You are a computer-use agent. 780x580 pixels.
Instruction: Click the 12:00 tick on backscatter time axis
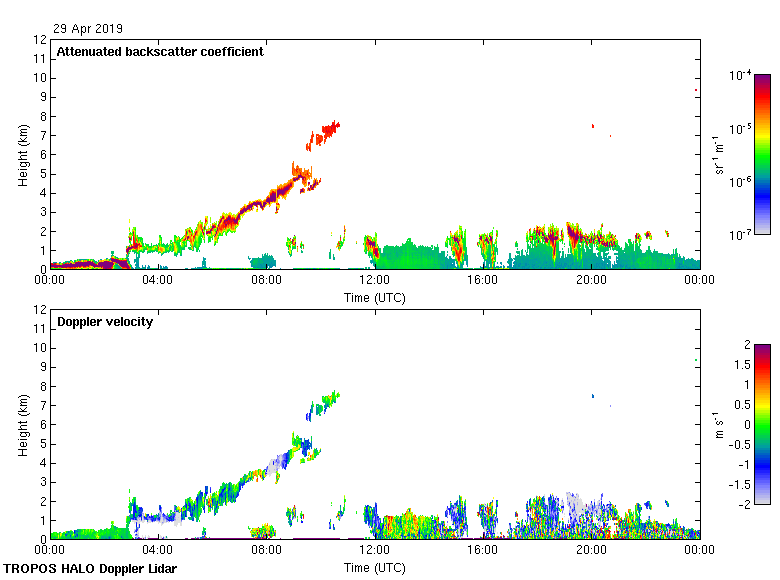[x=375, y=281]
